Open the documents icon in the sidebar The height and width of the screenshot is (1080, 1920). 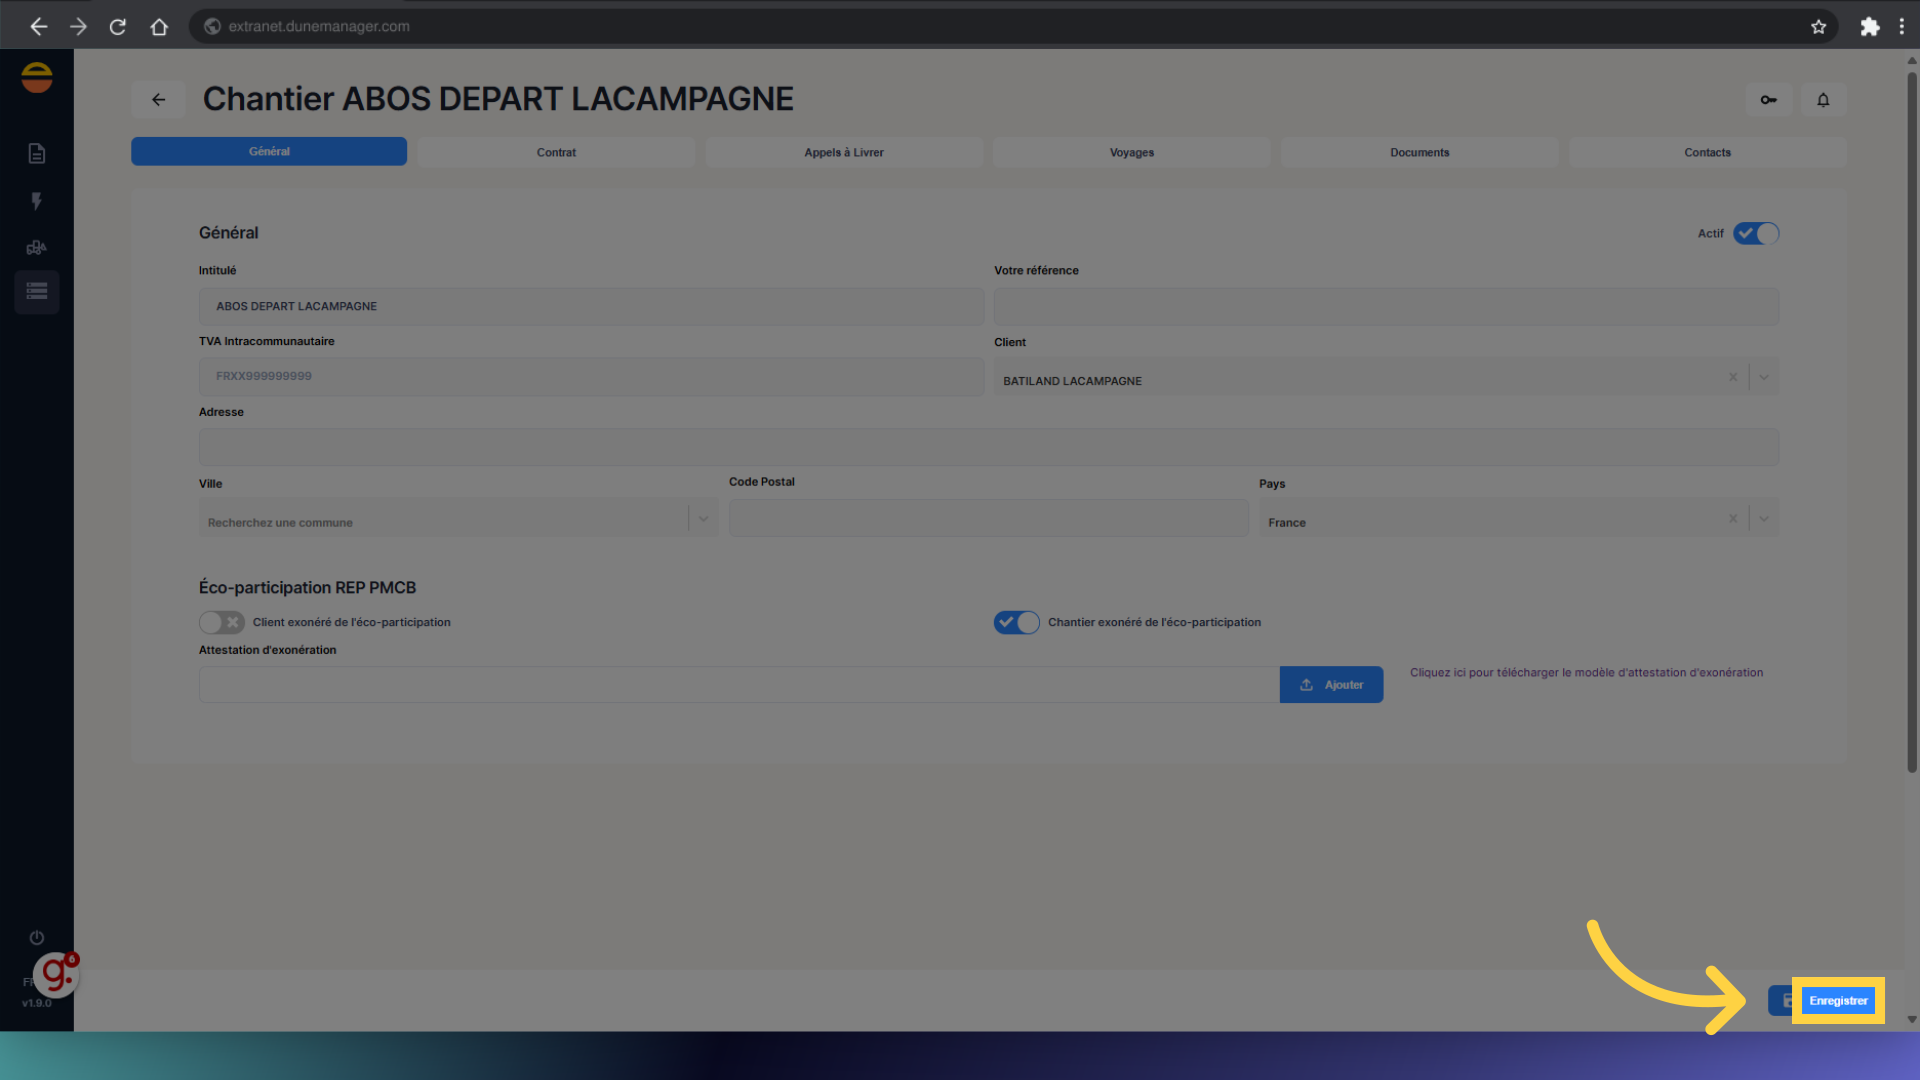pyautogui.click(x=37, y=153)
